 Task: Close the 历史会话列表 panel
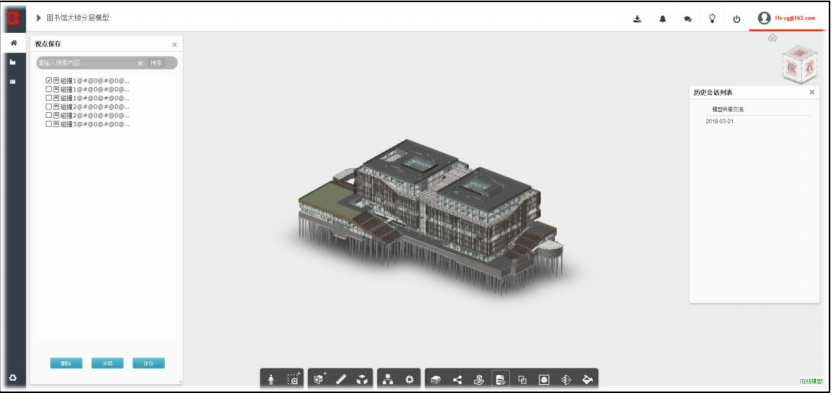tap(812, 92)
